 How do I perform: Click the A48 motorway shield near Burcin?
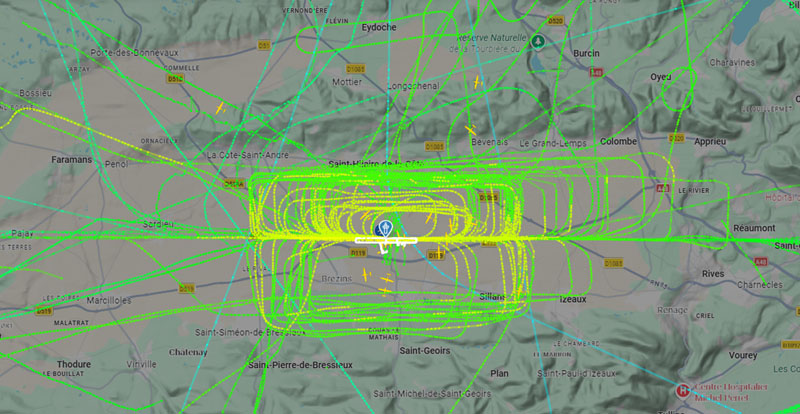point(596,72)
